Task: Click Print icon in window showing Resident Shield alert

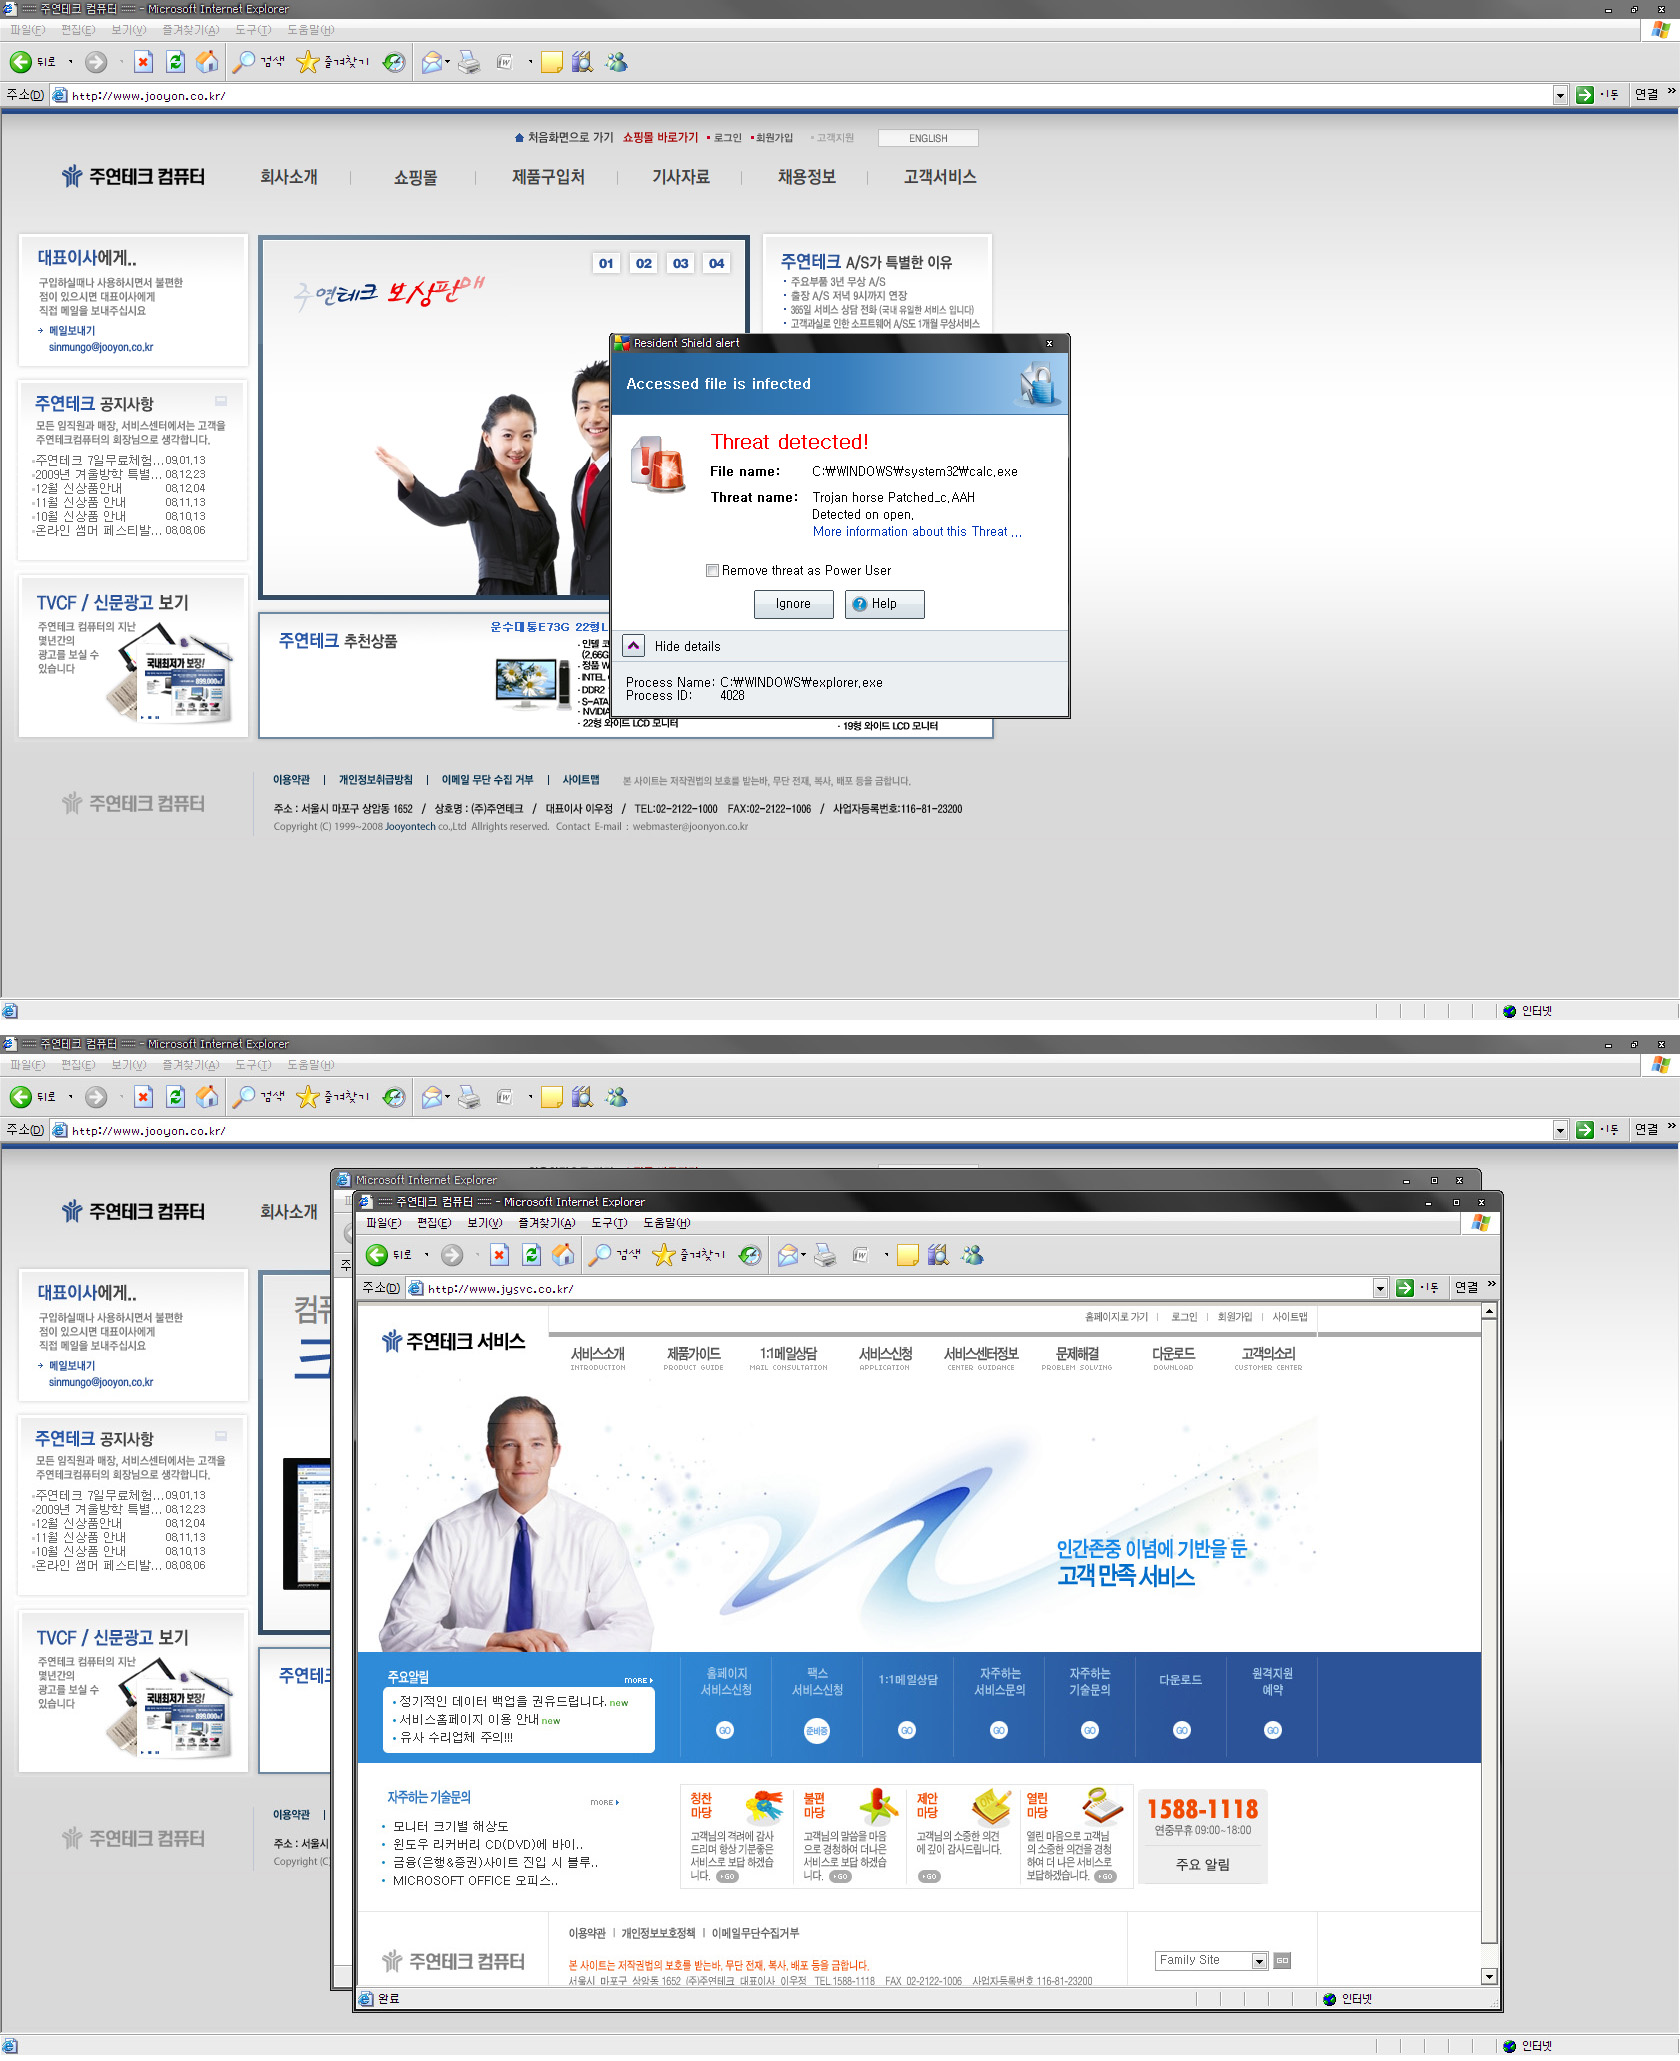Action: tap(469, 62)
